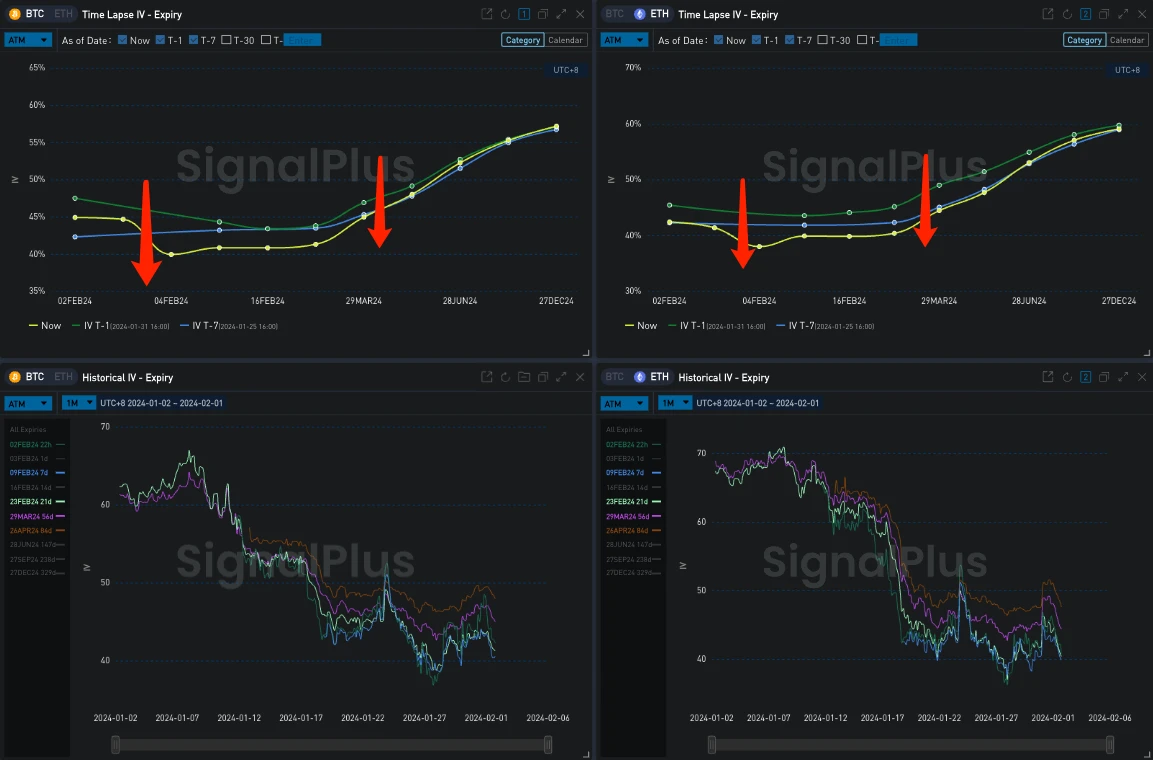Switch BTC Time Lapse panel to ETH
The image size is (1153, 760).
(x=63, y=14)
